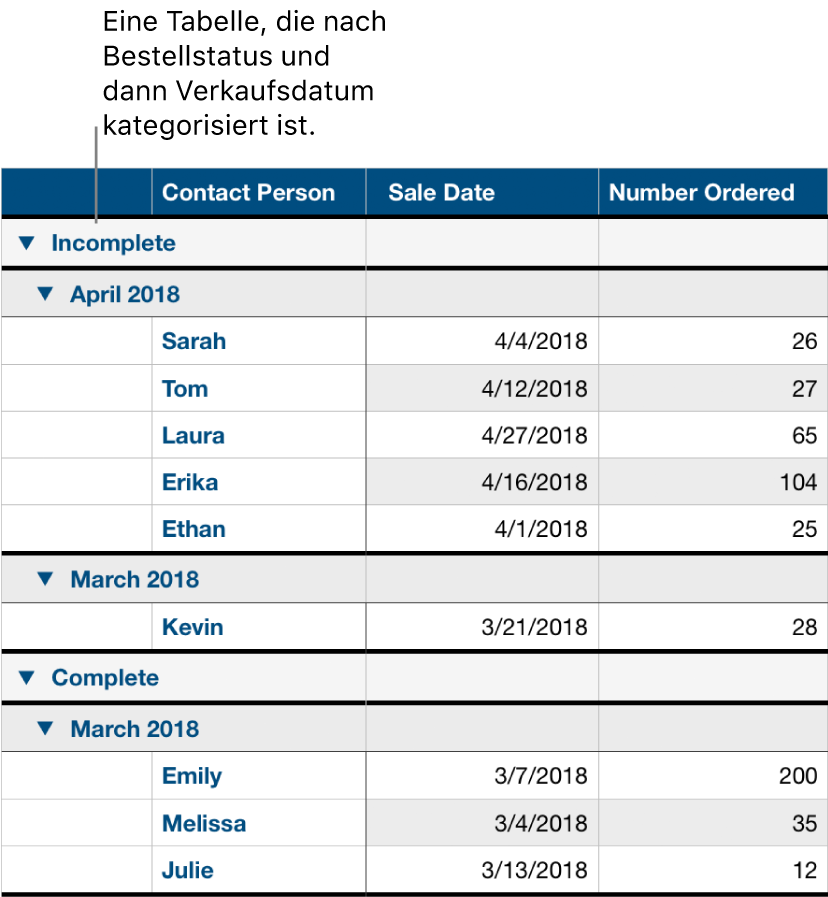The width and height of the screenshot is (828, 897).
Task: Click the Incomplete disclosure triangle icon
Action: pyautogui.click(x=26, y=242)
